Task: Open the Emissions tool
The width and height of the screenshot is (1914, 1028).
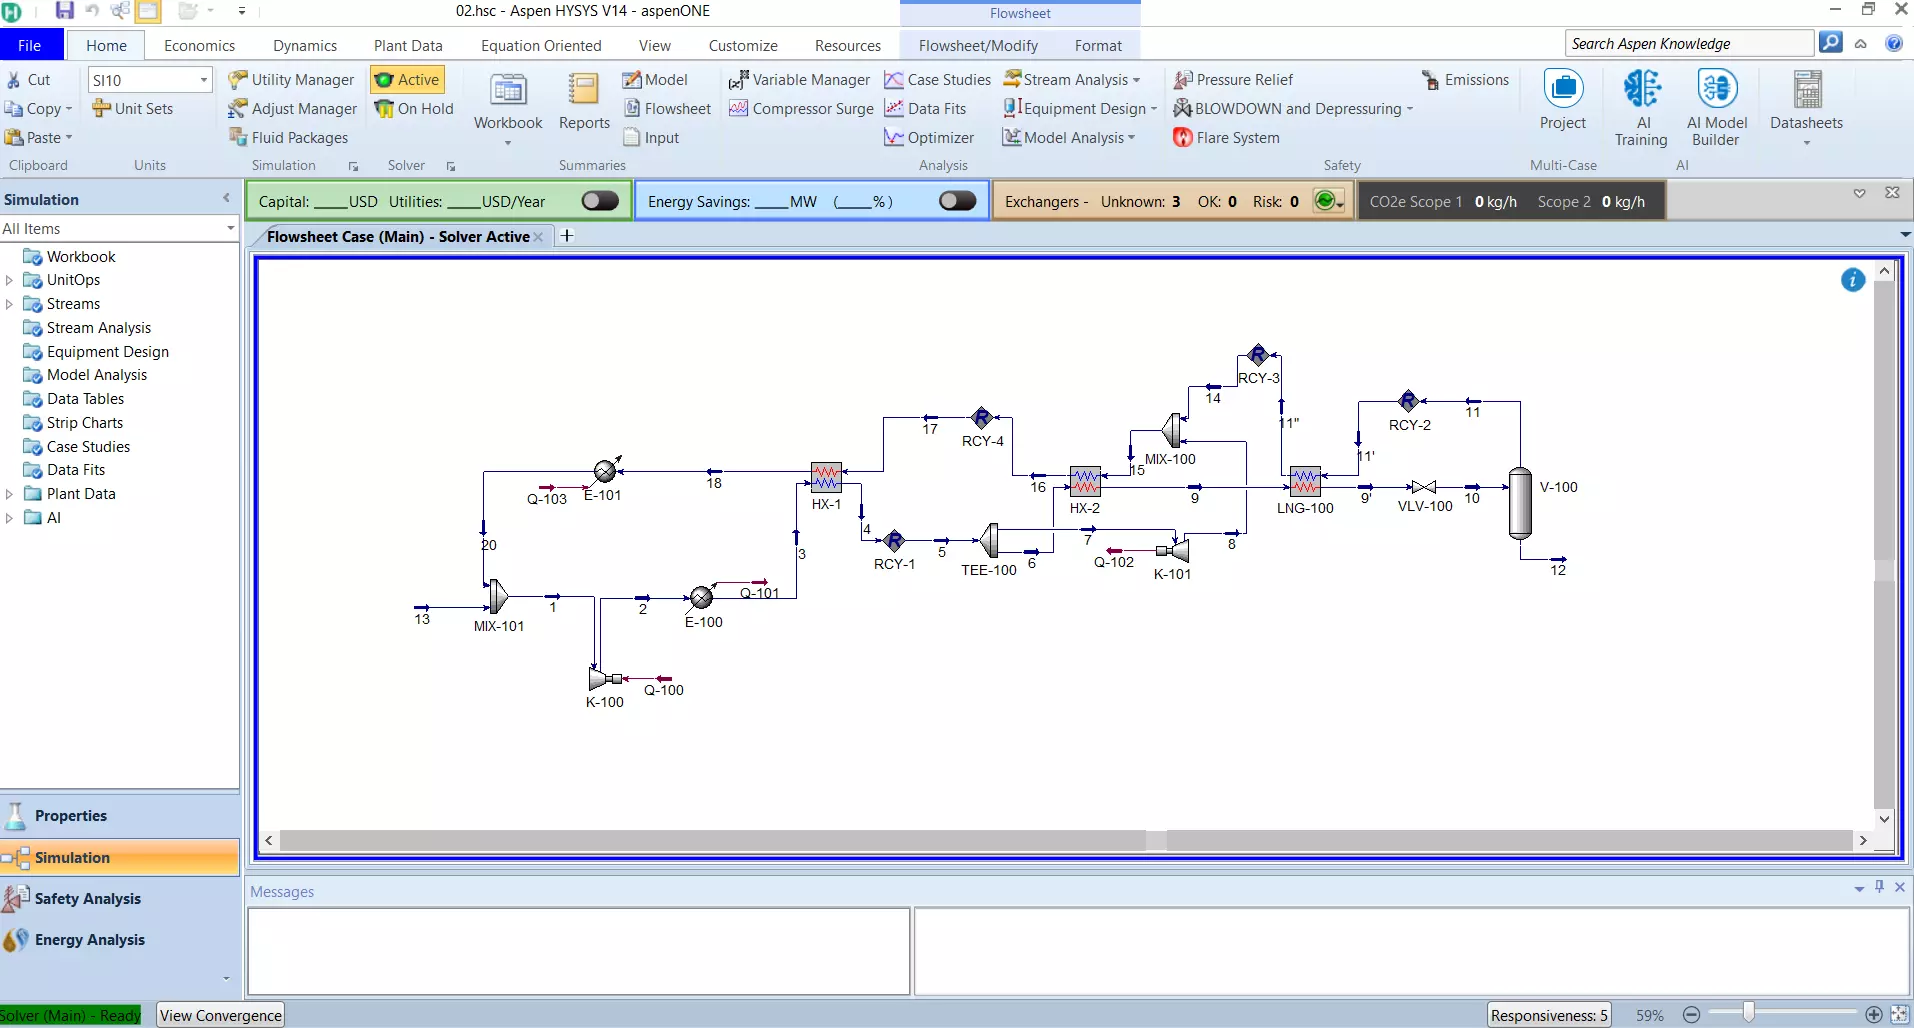Action: pos(1465,79)
